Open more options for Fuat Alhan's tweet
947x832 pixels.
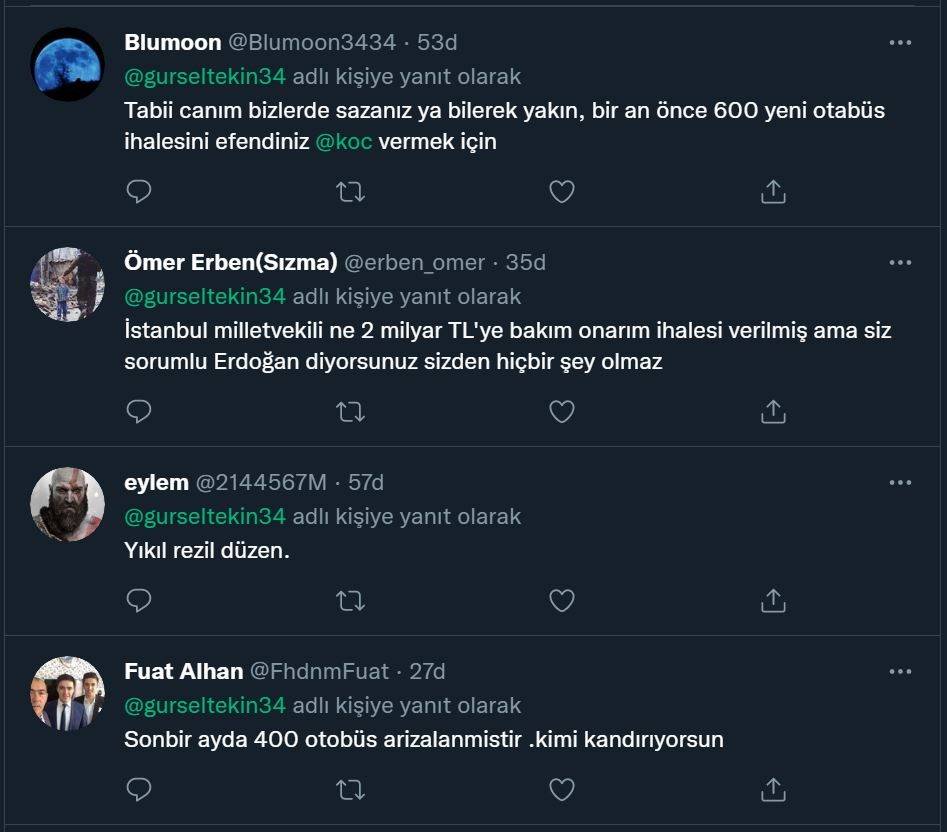coord(900,672)
